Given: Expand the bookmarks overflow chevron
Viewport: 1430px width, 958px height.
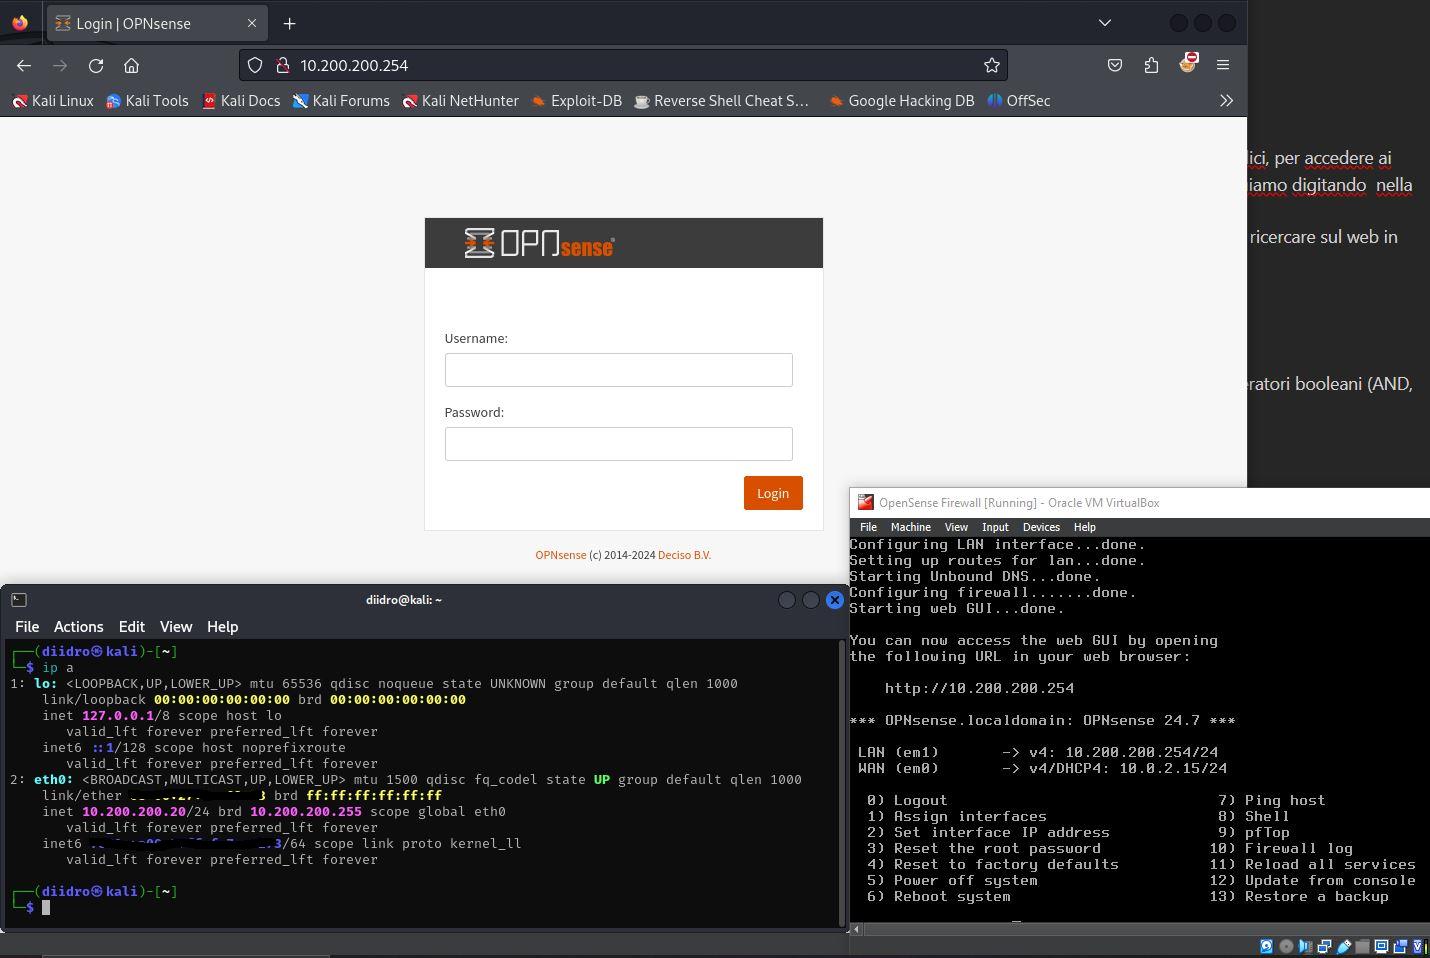Looking at the screenshot, I should (1226, 100).
